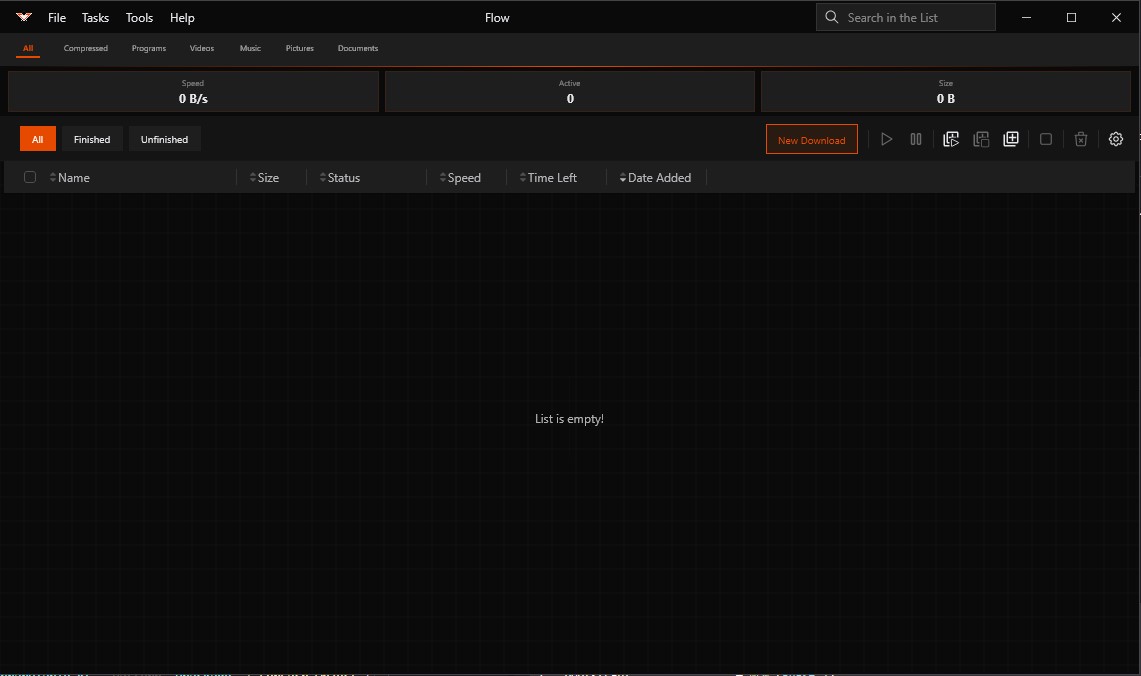The height and width of the screenshot is (676, 1141).
Task: Filter list by Finished downloads
Action: 92,139
